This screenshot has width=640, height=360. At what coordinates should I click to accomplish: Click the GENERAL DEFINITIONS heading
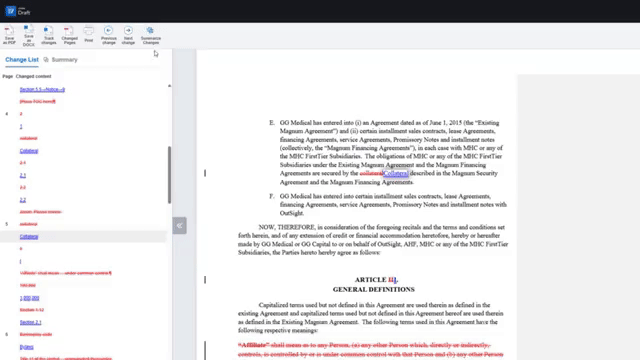(373, 289)
